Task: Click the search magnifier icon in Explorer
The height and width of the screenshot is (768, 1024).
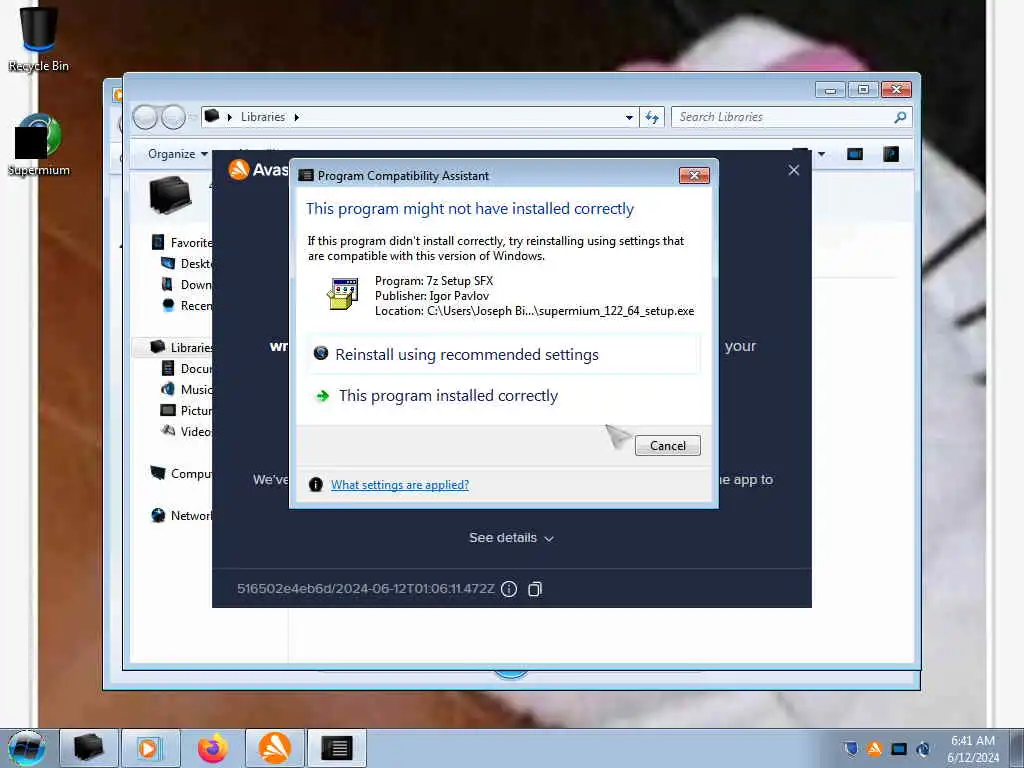Action: pyautogui.click(x=901, y=117)
